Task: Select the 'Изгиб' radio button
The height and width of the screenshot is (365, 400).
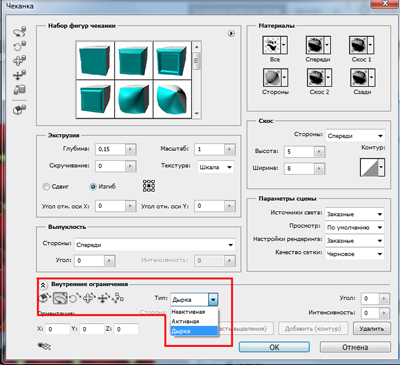Action: [x=93, y=187]
